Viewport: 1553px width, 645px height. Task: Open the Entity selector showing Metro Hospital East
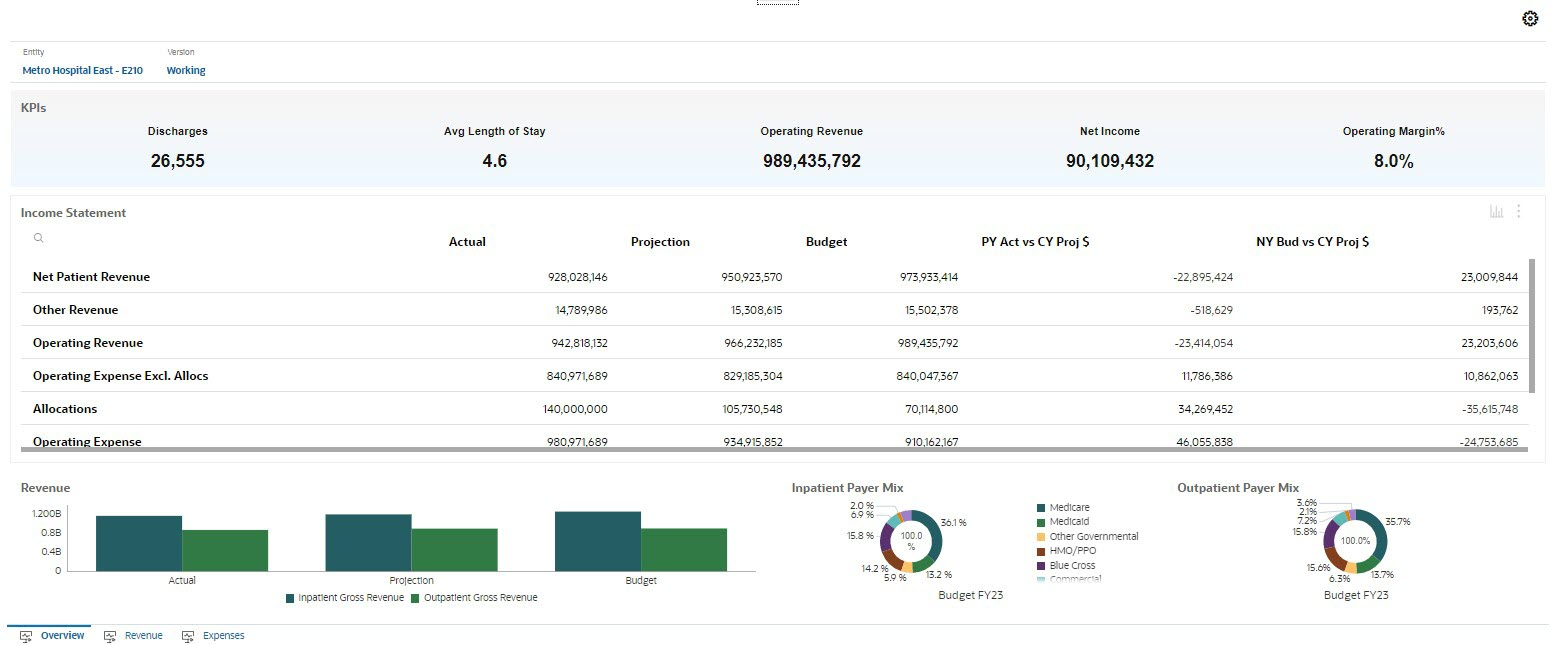[82, 70]
